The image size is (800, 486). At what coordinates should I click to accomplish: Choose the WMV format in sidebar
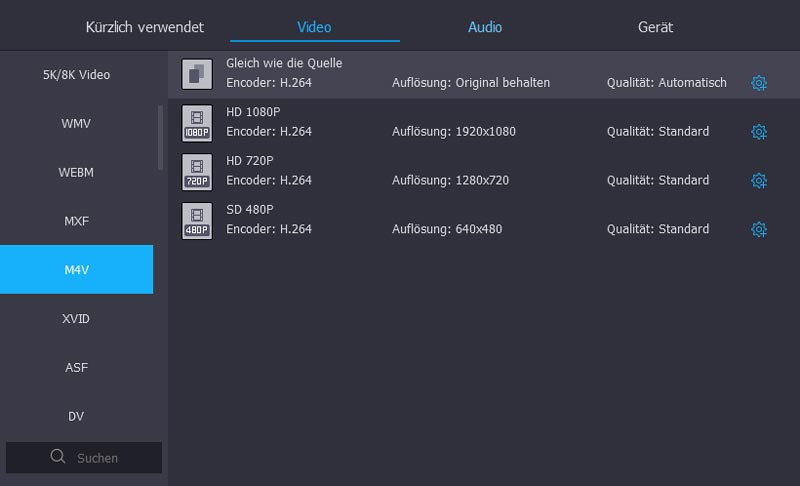coord(76,123)
